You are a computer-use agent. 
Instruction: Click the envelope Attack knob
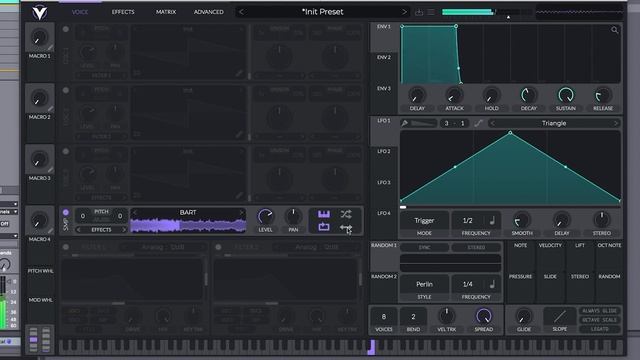click(x=454, y=96)
